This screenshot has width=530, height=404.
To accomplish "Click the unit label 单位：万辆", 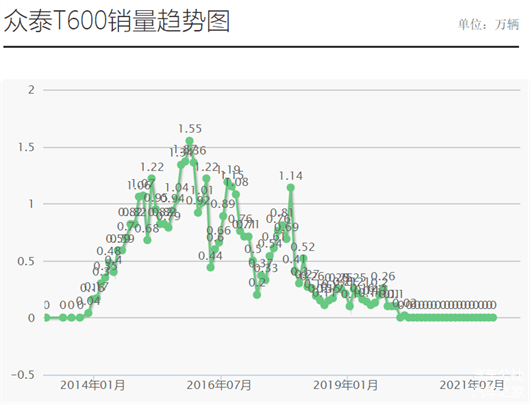I will click(x=488, y=24).
